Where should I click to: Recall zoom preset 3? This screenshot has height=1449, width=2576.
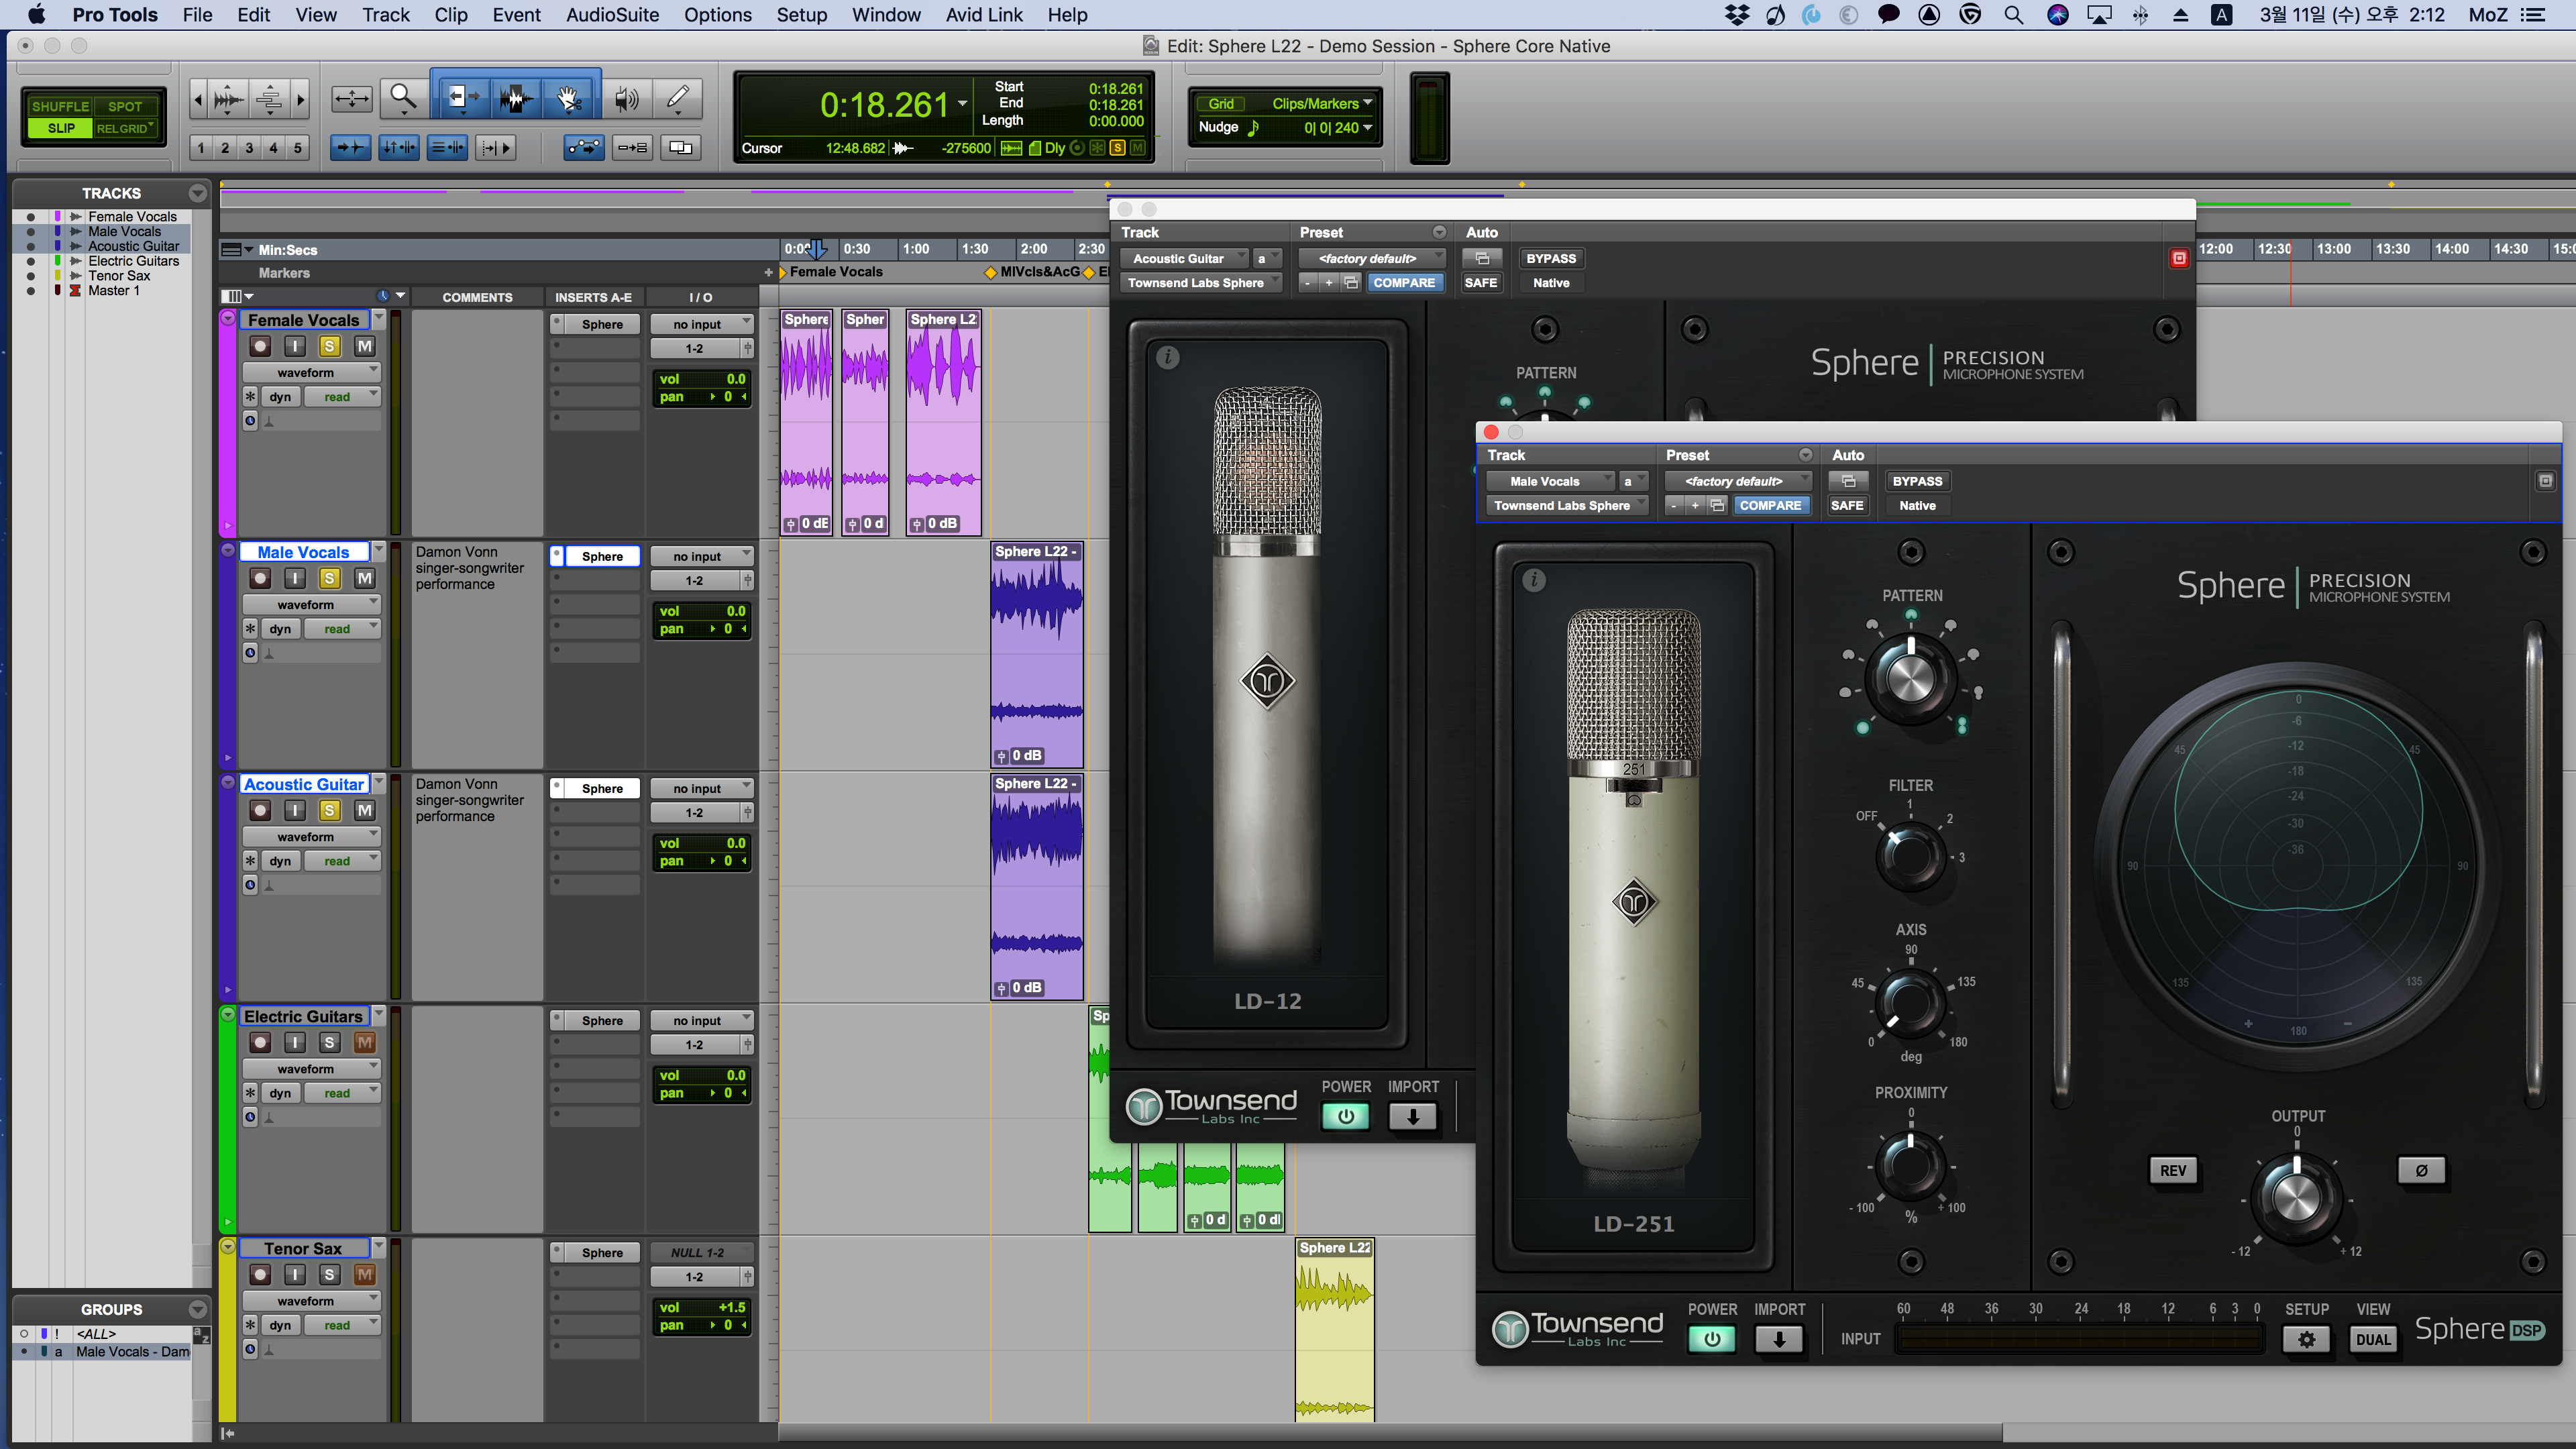[x=249, y=148]
